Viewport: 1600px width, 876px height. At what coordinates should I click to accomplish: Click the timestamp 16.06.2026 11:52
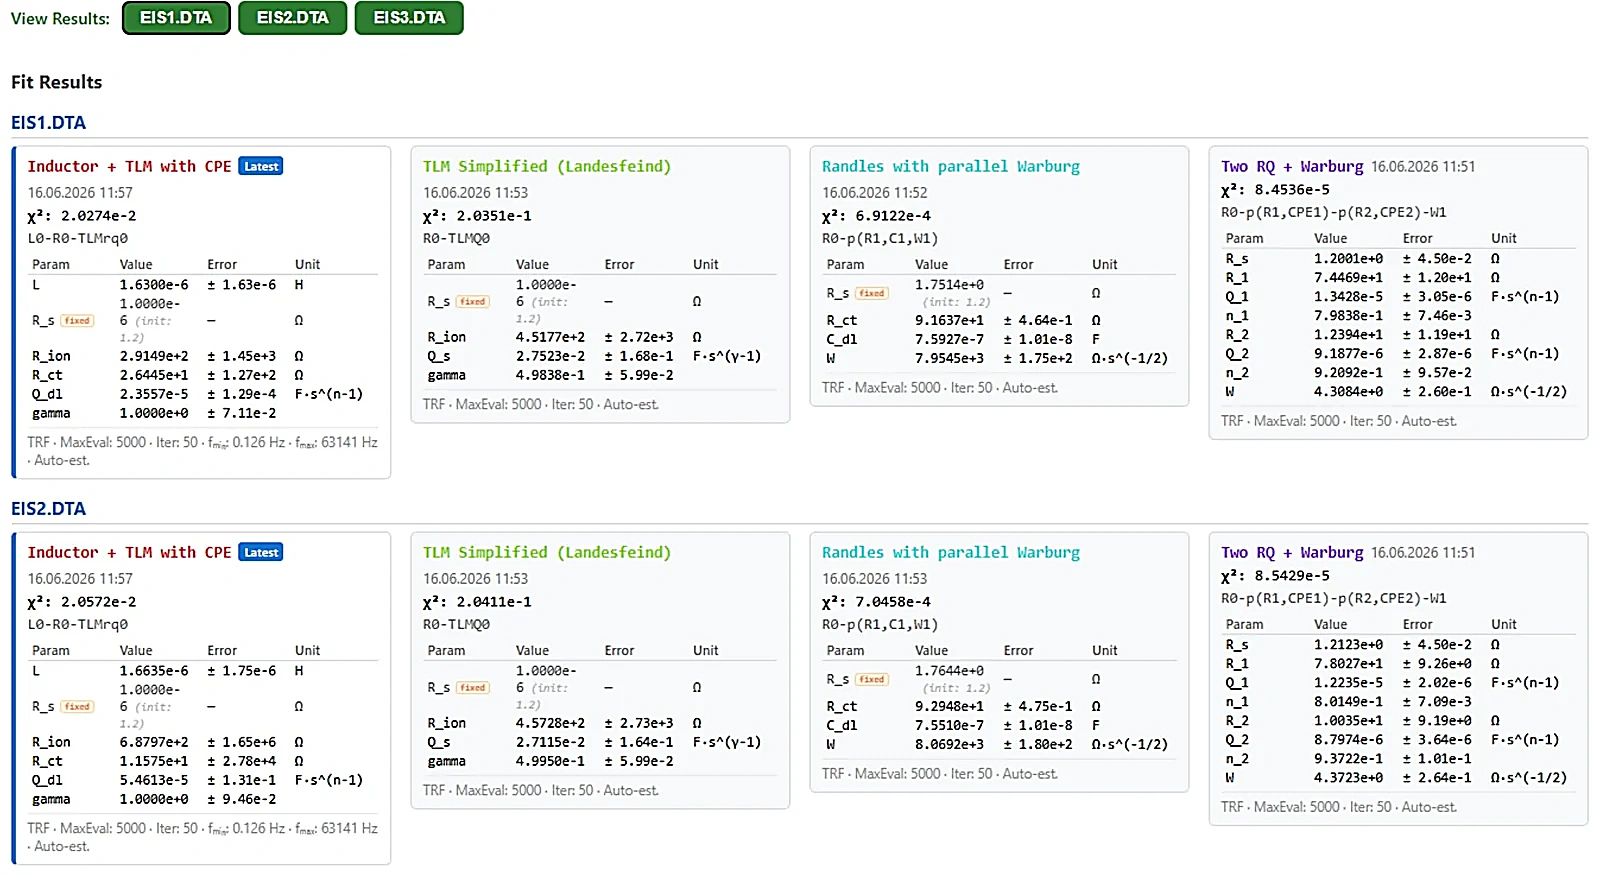coord(875,193)
